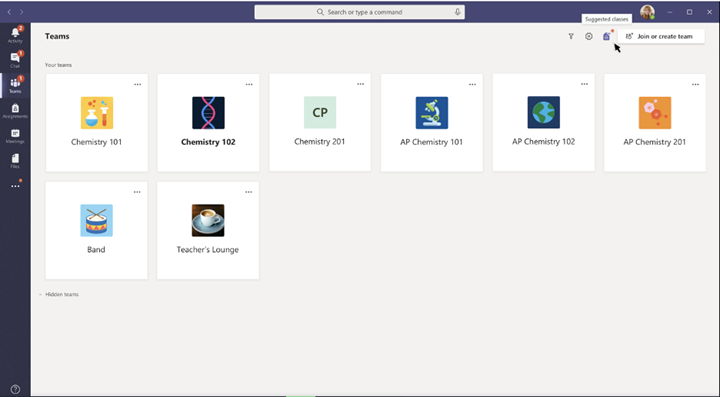Screen dimensions: 720x397
Task: Click the search or command box
Action: [360, 12]
